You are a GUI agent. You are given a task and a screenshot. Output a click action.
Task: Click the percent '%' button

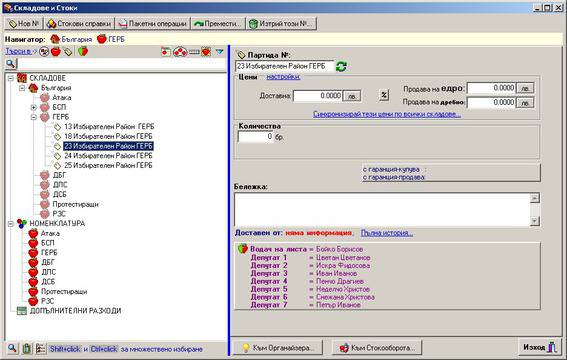[384, 95]
